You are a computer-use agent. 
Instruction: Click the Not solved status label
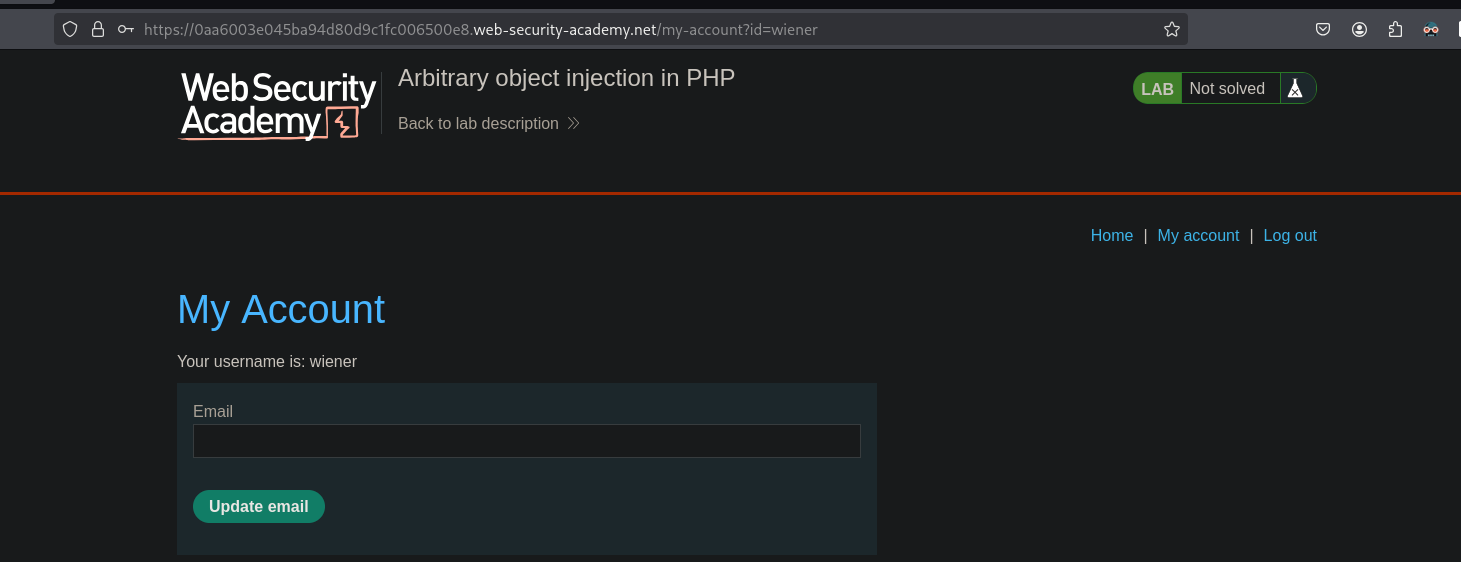pos(1227,89)
